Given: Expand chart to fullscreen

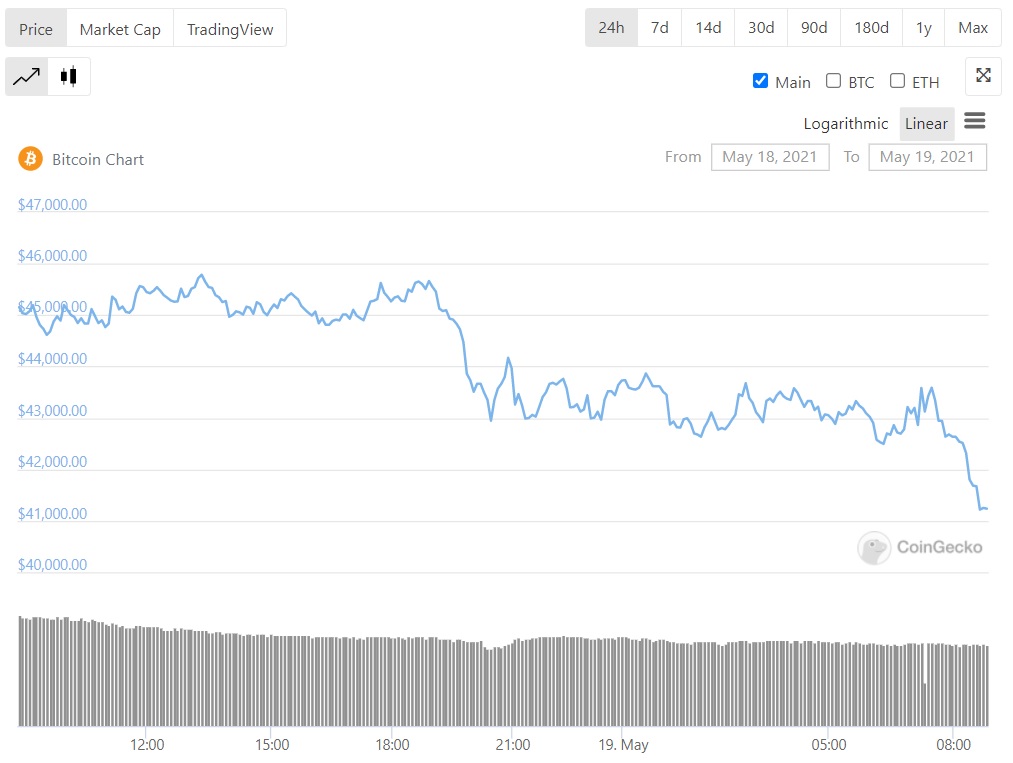Looking at the screenshot, I should tap(983, 76).
